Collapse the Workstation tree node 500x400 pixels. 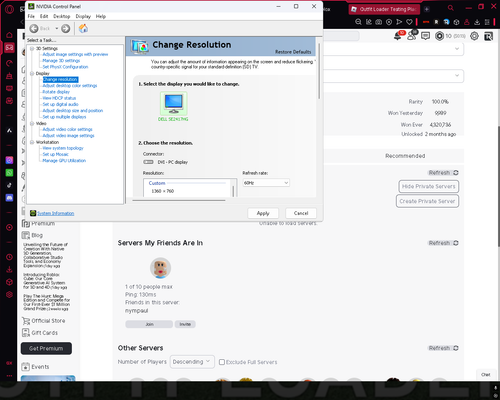[x=32, y=142]
